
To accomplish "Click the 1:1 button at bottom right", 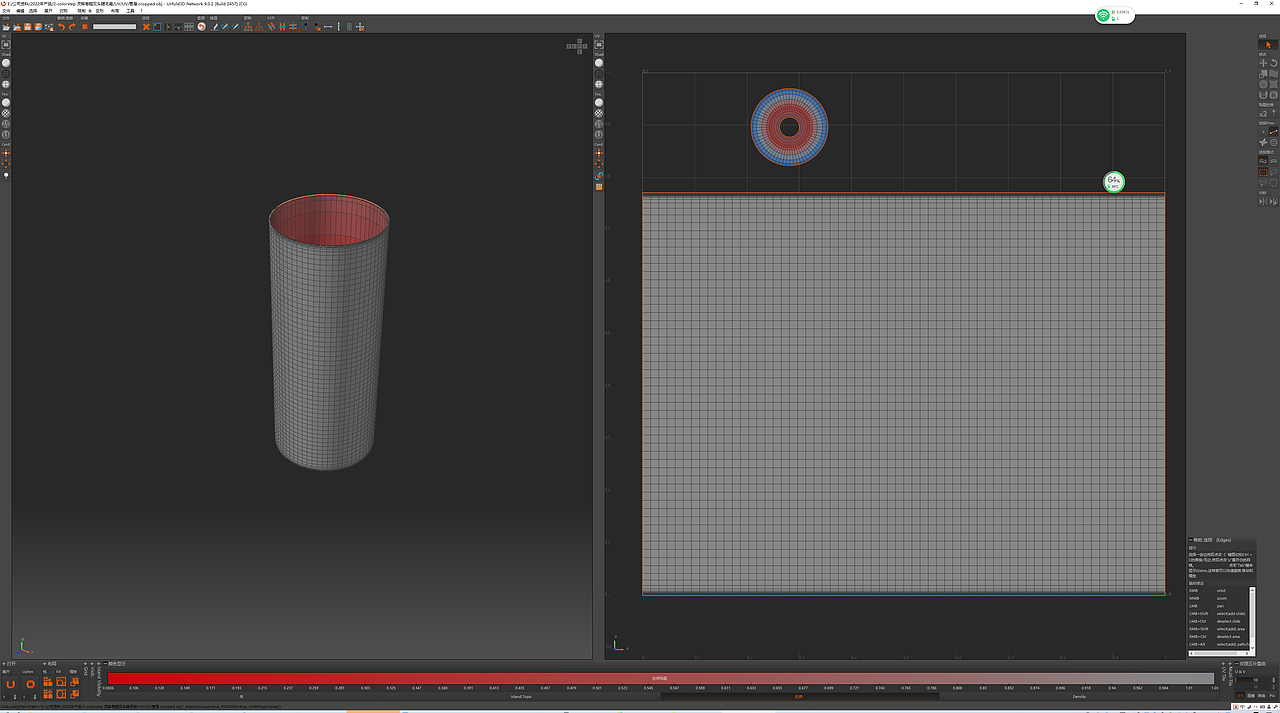I will [1240, 696].
